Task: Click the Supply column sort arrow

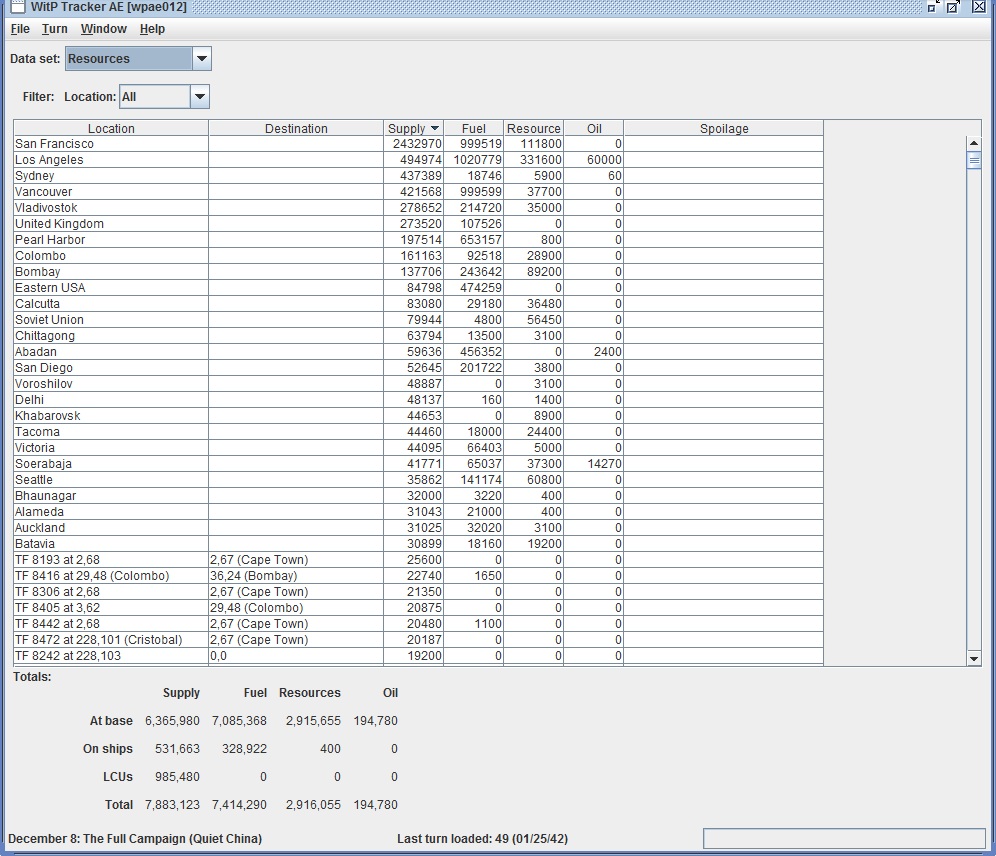Action: point(434,129)
